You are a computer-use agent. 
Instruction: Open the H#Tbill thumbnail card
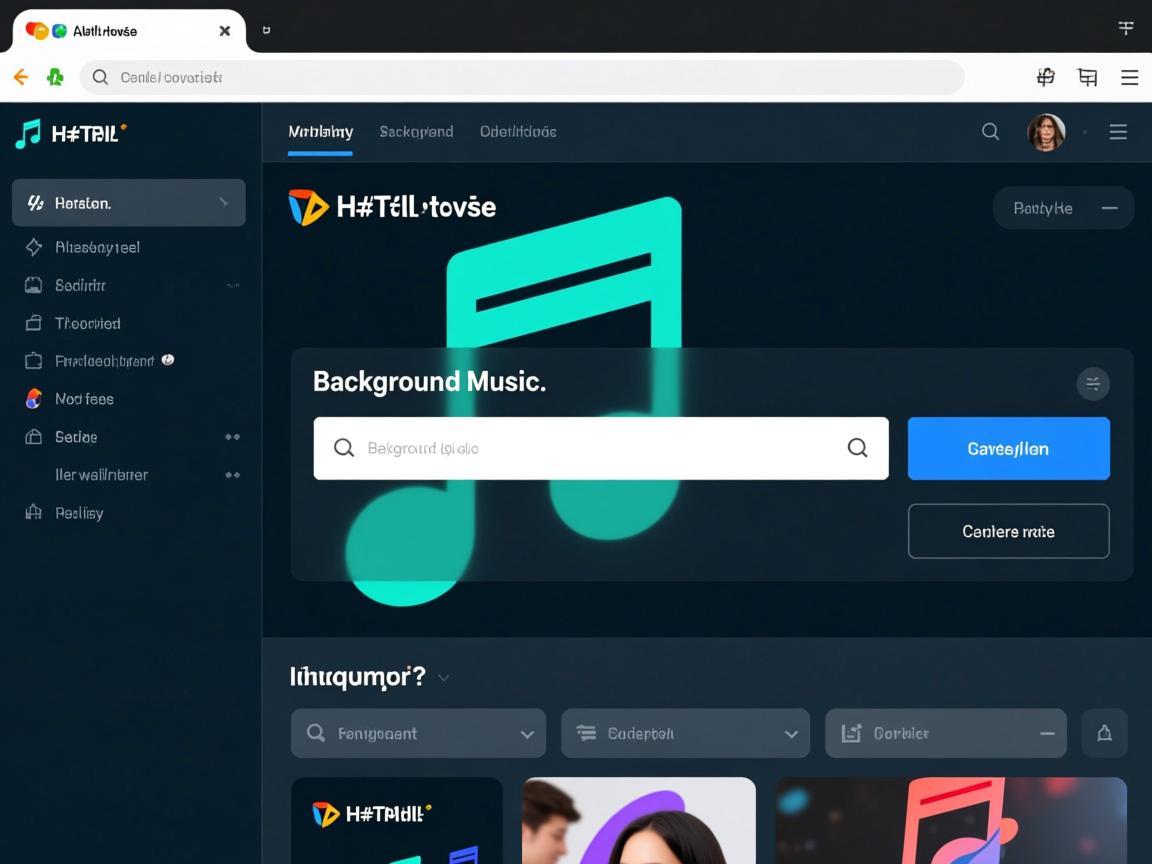(x=396, y=820)
